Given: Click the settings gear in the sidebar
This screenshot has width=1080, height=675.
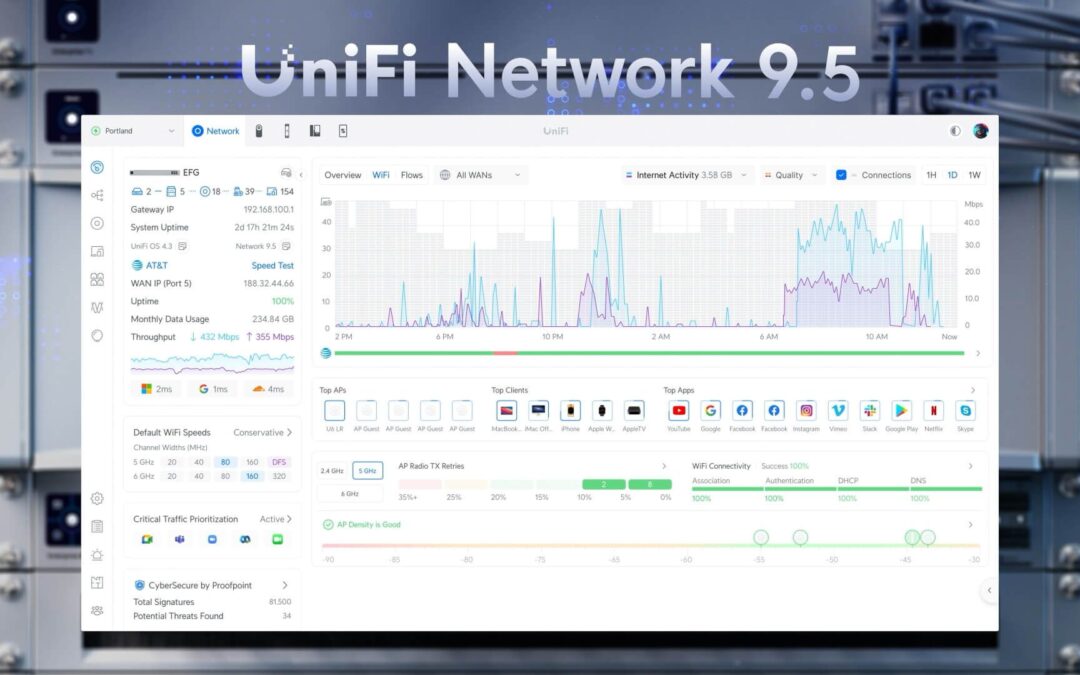Looking at the screenshot, I should click(97, 498).
